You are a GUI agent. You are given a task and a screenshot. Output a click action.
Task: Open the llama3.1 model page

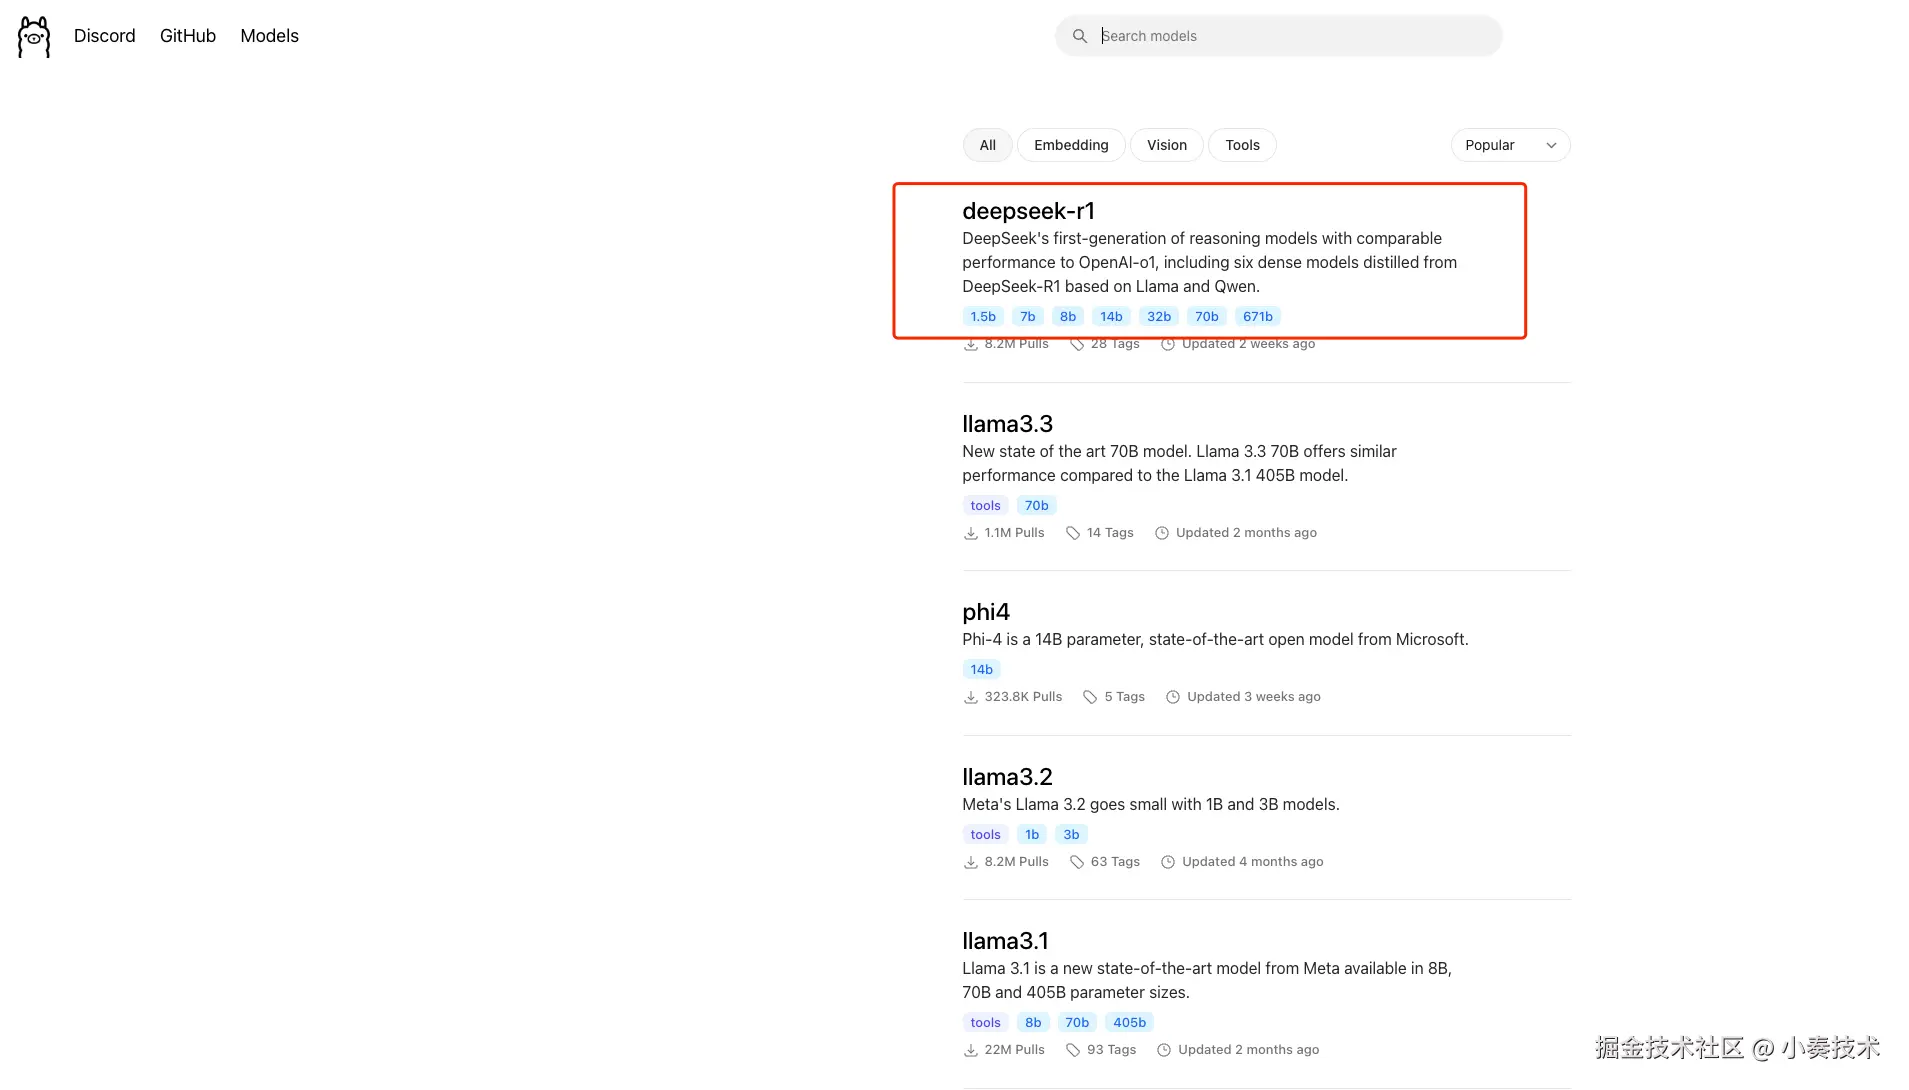pos(1005,941)
